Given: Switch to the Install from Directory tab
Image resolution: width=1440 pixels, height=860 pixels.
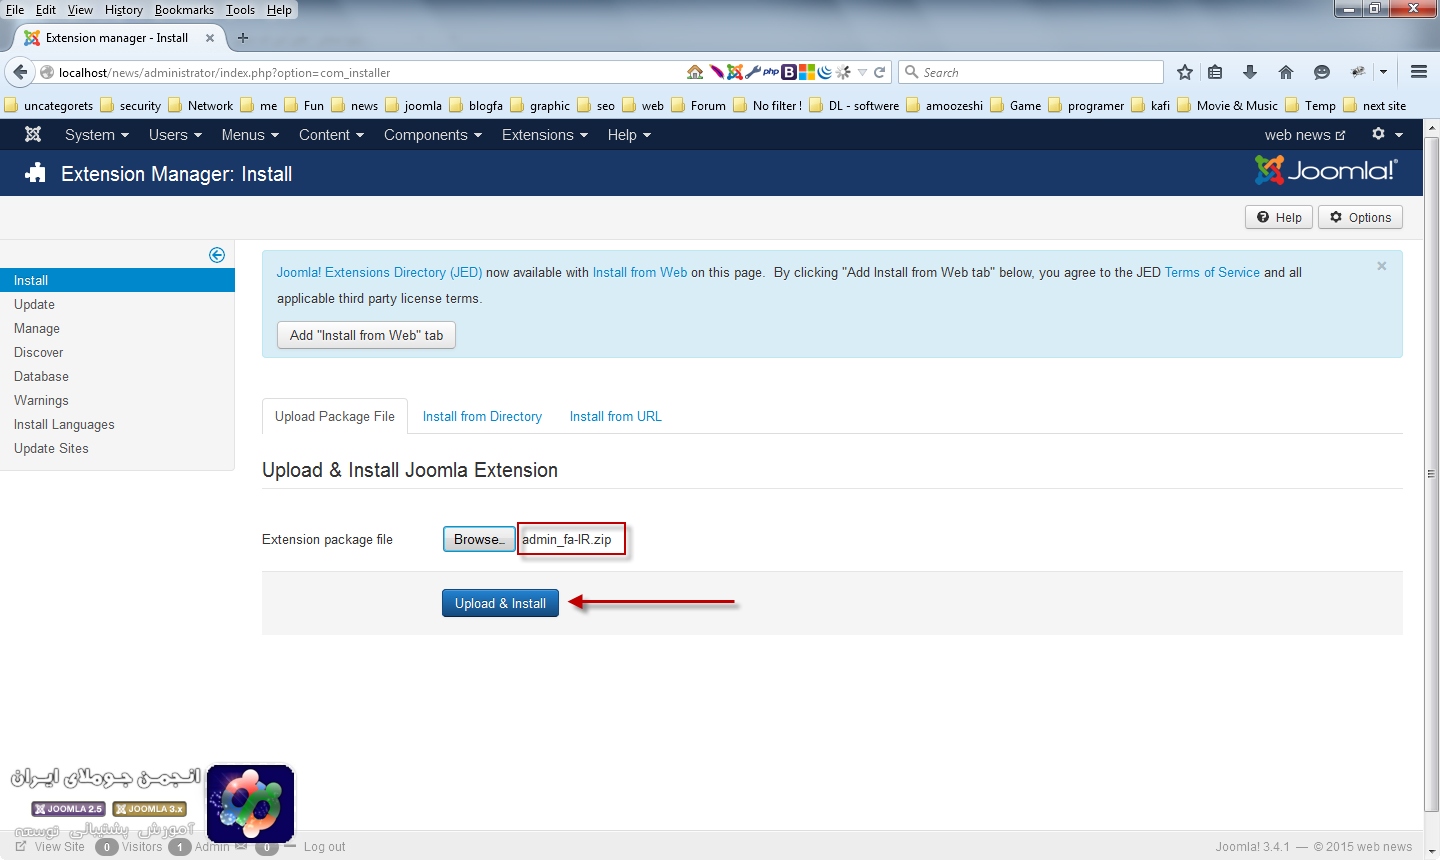Looking at the screenshot, I should click(482, 417).
